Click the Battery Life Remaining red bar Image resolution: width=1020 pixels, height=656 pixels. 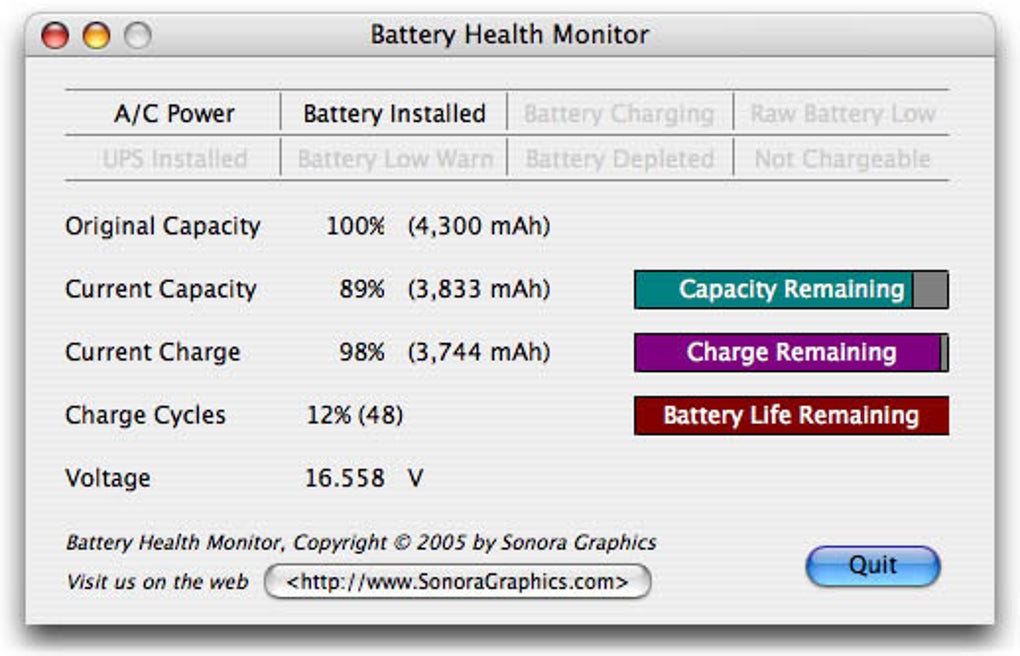[x=790, y=416]
